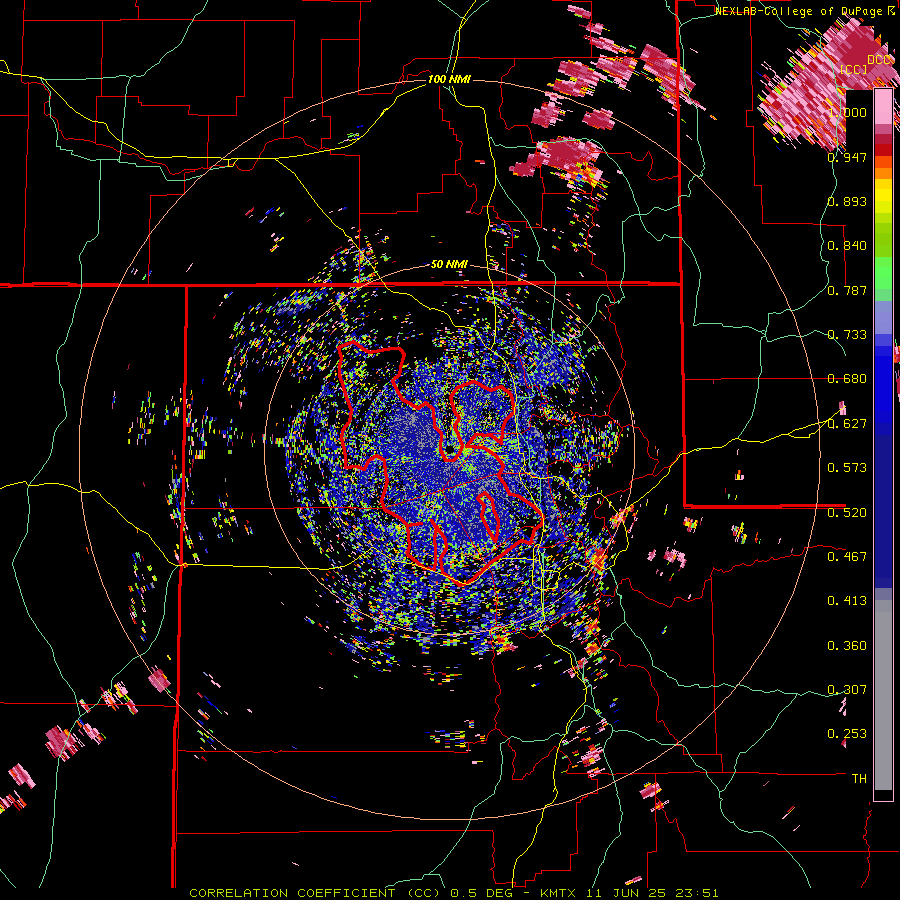900x900 pixels.
Task: Select the 0.733 legend value
Action: 847,335
